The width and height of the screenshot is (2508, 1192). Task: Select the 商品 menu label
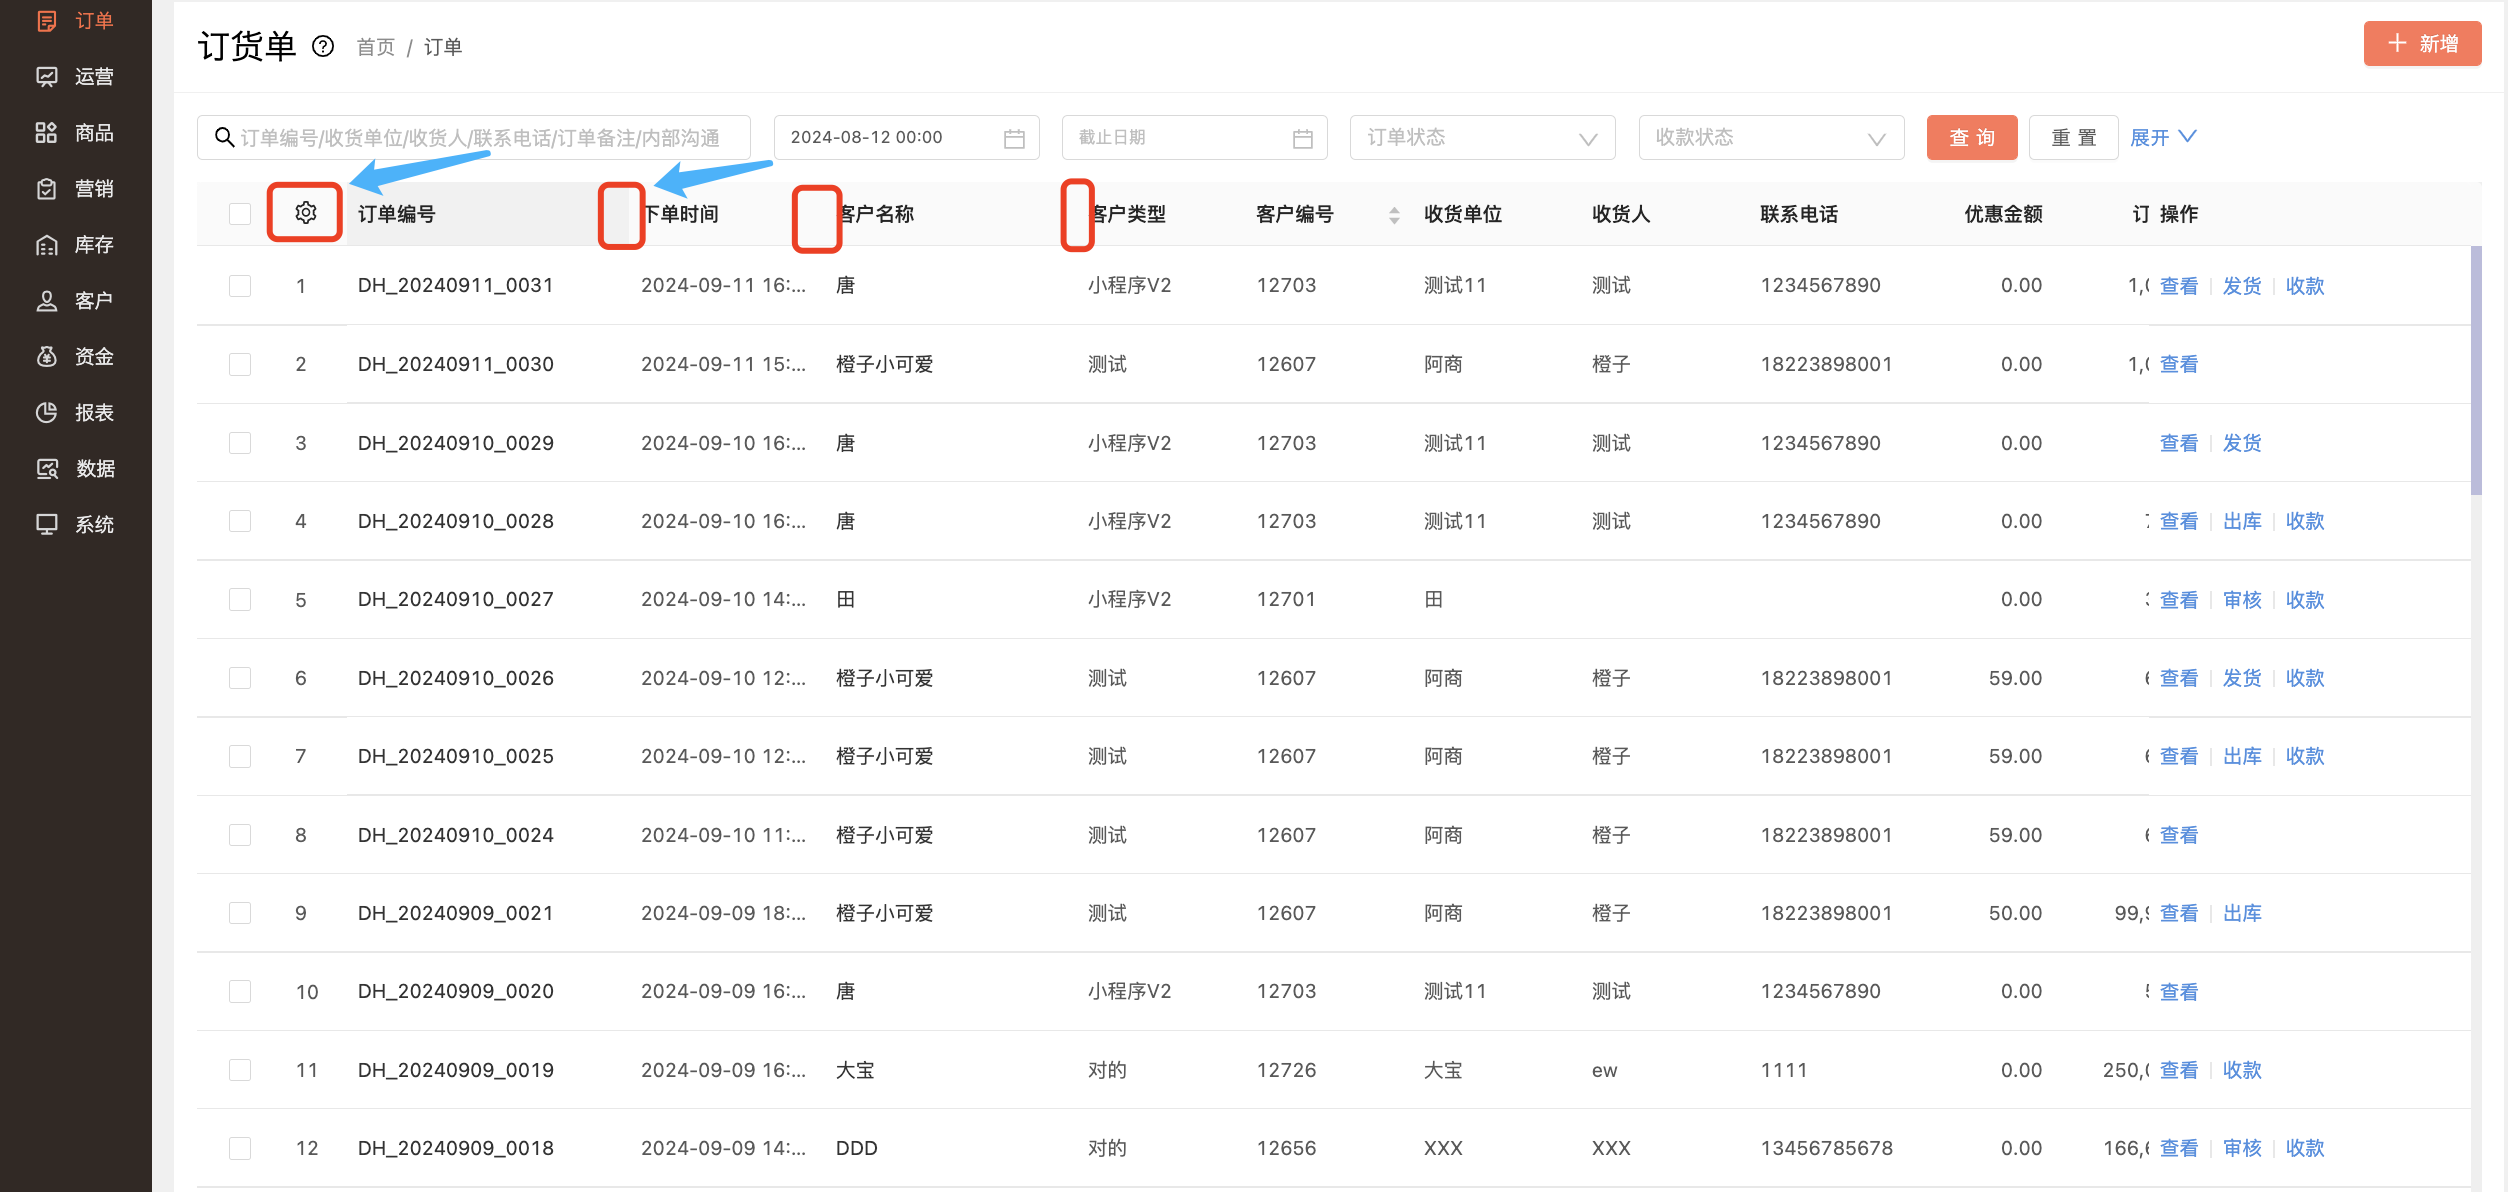(x=94, y=133)
